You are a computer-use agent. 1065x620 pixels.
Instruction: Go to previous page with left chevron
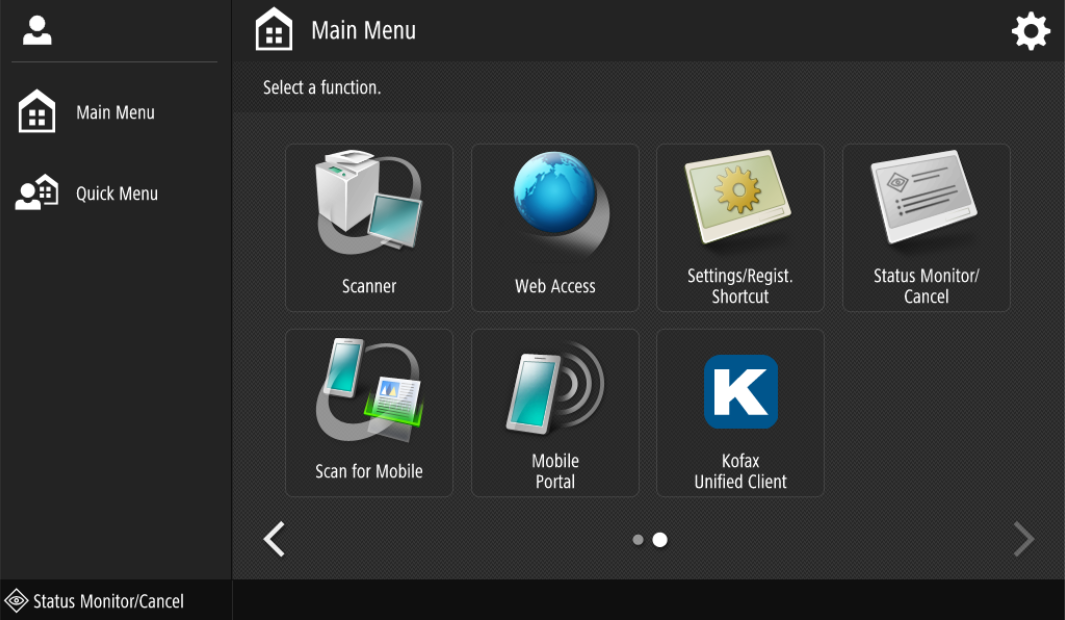tap(274, 540)
